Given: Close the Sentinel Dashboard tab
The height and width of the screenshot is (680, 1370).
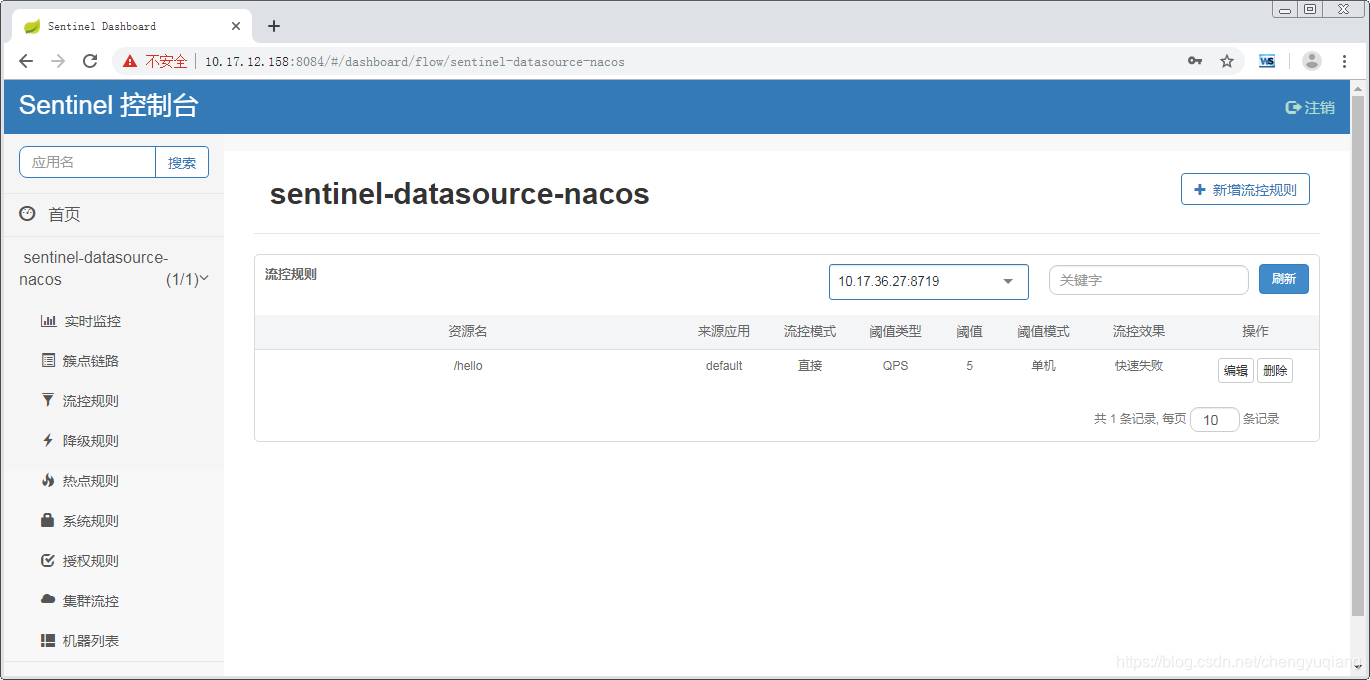Looking at the screenshot, I should 236,26.
